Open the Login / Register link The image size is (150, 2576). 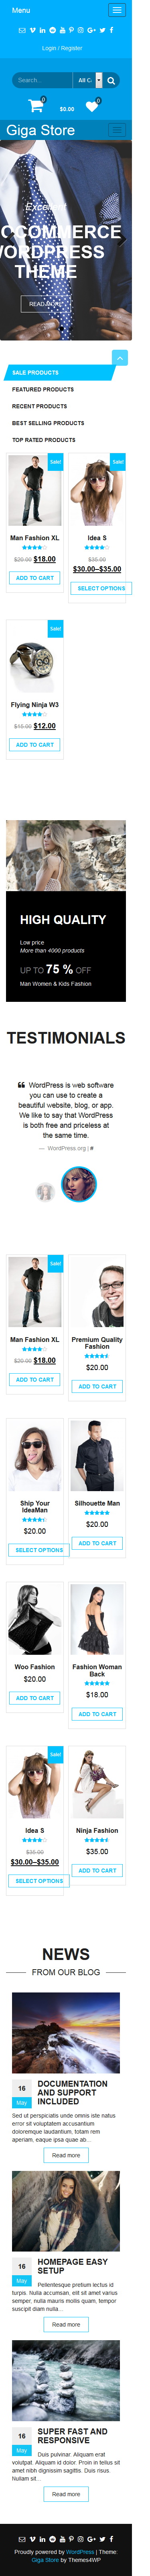(x=63, y=48)
